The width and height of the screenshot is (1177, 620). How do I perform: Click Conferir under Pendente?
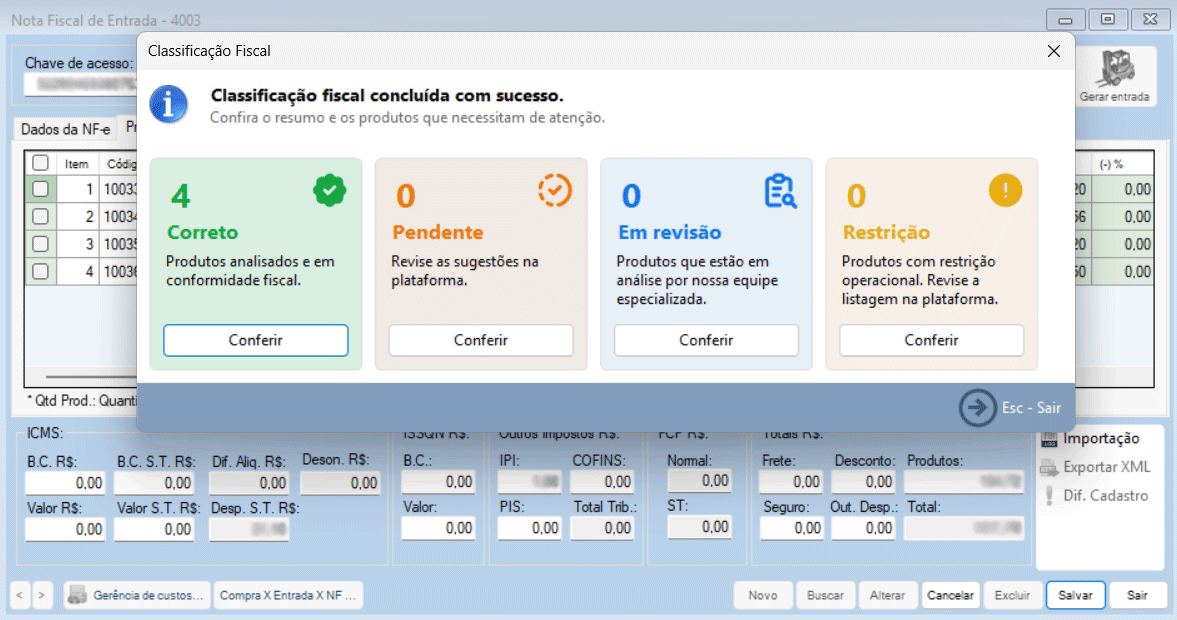click(x=481, y=340)
